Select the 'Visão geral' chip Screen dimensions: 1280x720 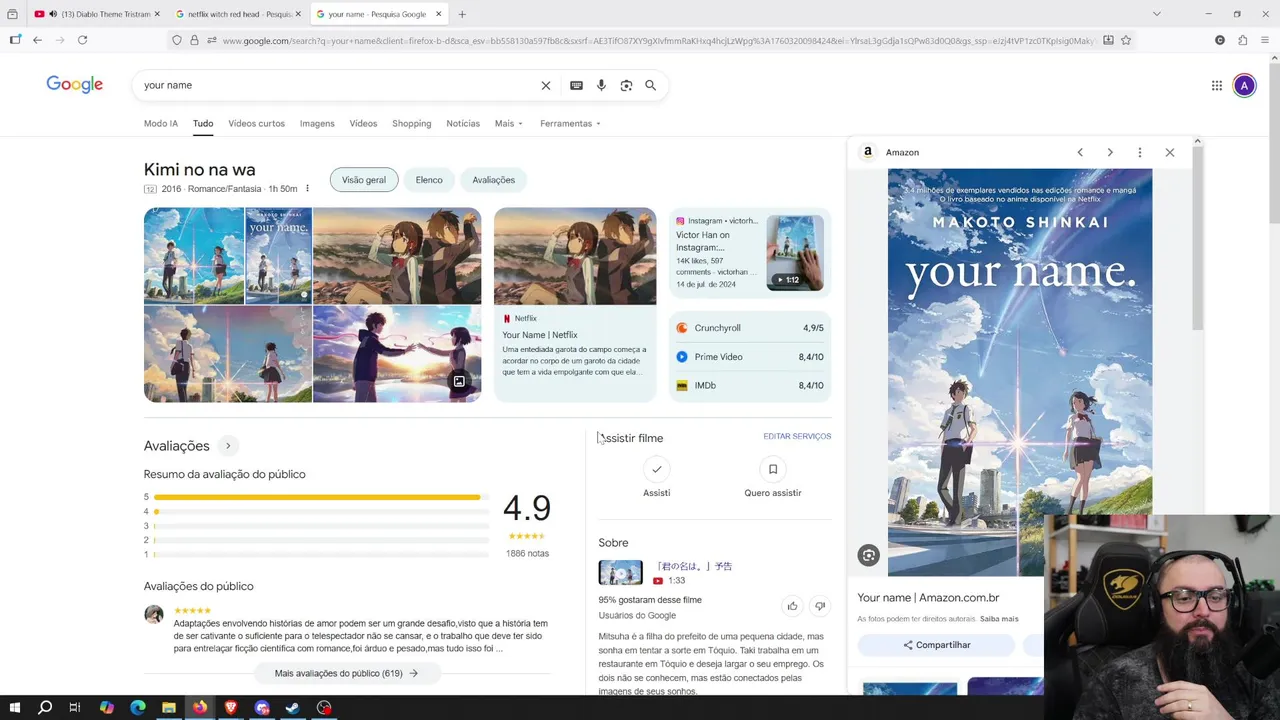pyautogui.click(x=364, y=180)
